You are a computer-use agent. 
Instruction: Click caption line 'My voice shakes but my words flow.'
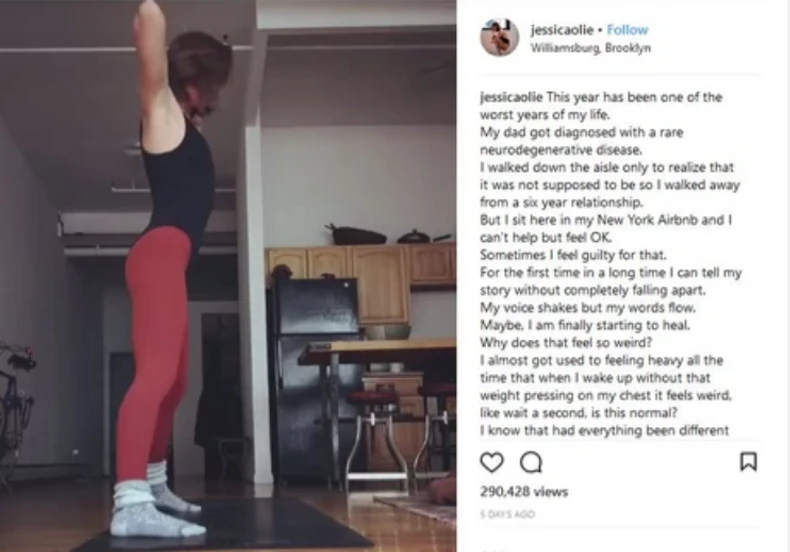(588, 307)
